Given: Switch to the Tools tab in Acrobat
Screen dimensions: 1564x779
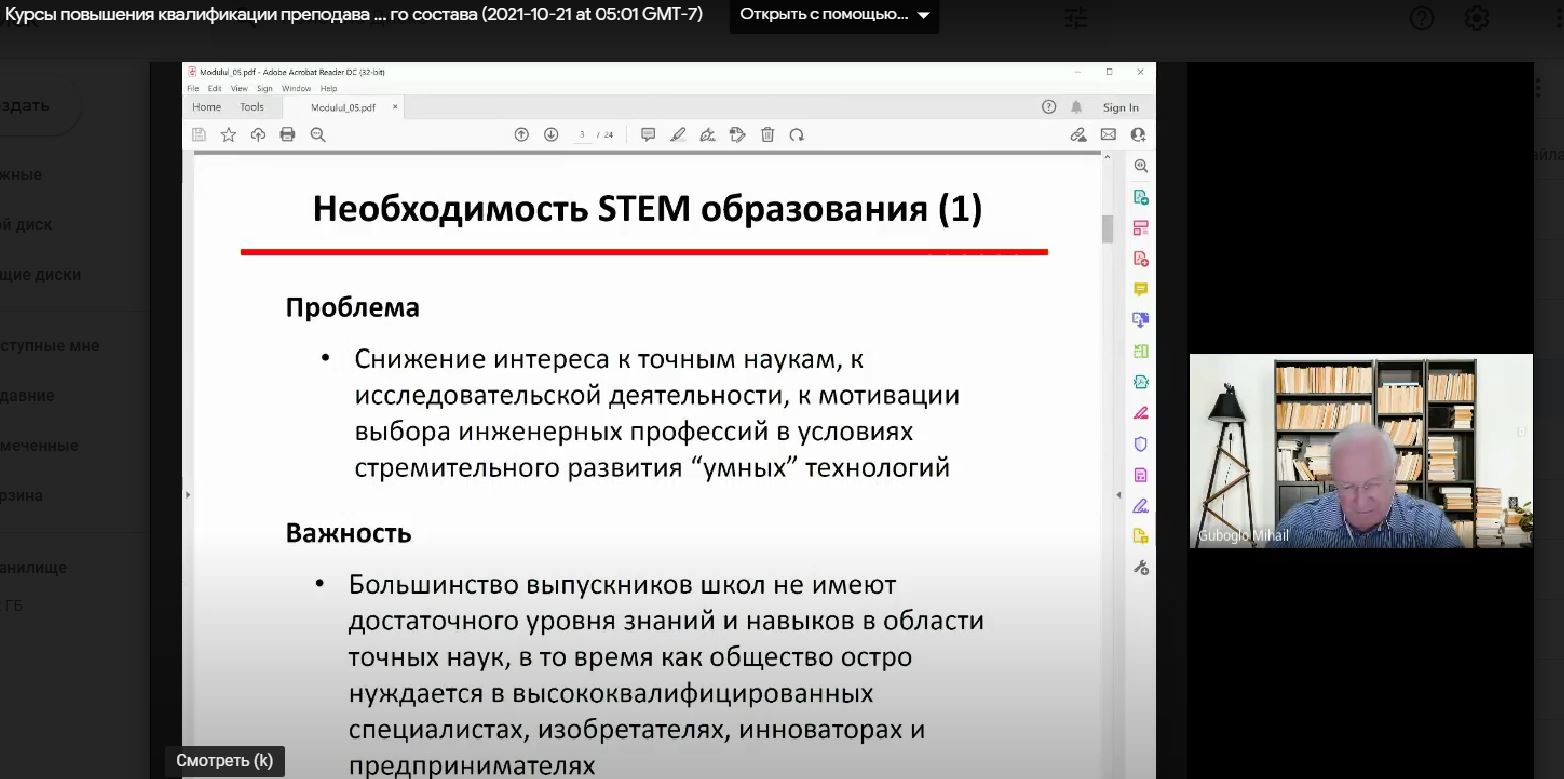Looking at the screenshot, I should click(252, 107).
